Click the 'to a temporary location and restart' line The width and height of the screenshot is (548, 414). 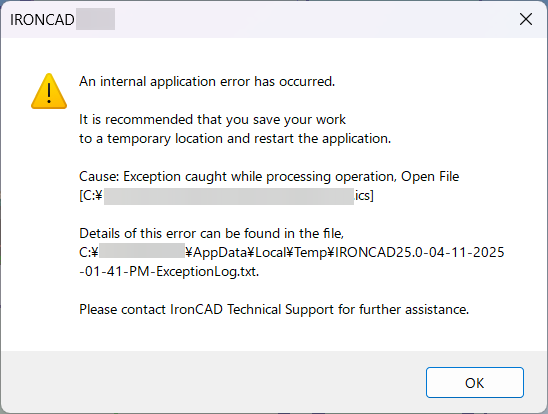[235, 139]
